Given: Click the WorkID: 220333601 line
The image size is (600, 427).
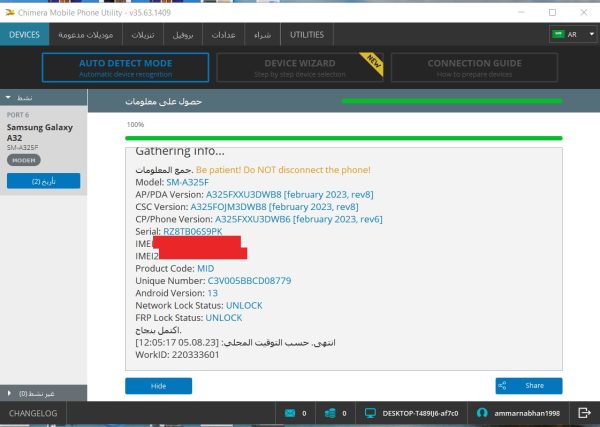Looking at the screenshot, I should (177, 355).
